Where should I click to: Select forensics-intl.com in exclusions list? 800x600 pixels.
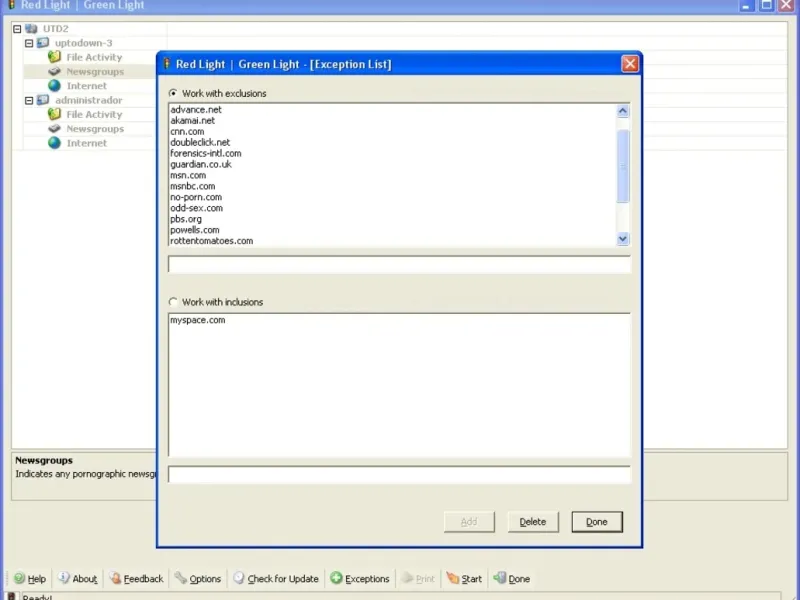click(206, 154)
